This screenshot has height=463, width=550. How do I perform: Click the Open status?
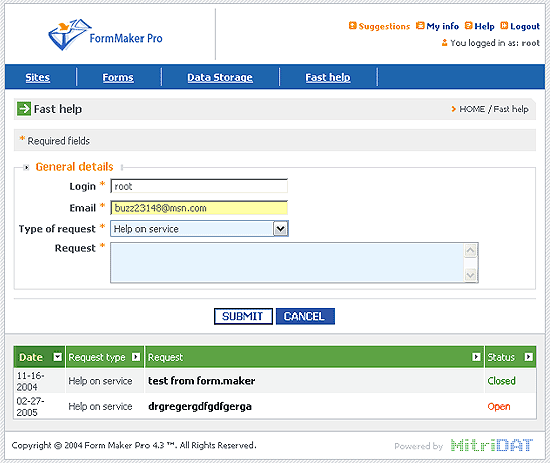point(499,406)
